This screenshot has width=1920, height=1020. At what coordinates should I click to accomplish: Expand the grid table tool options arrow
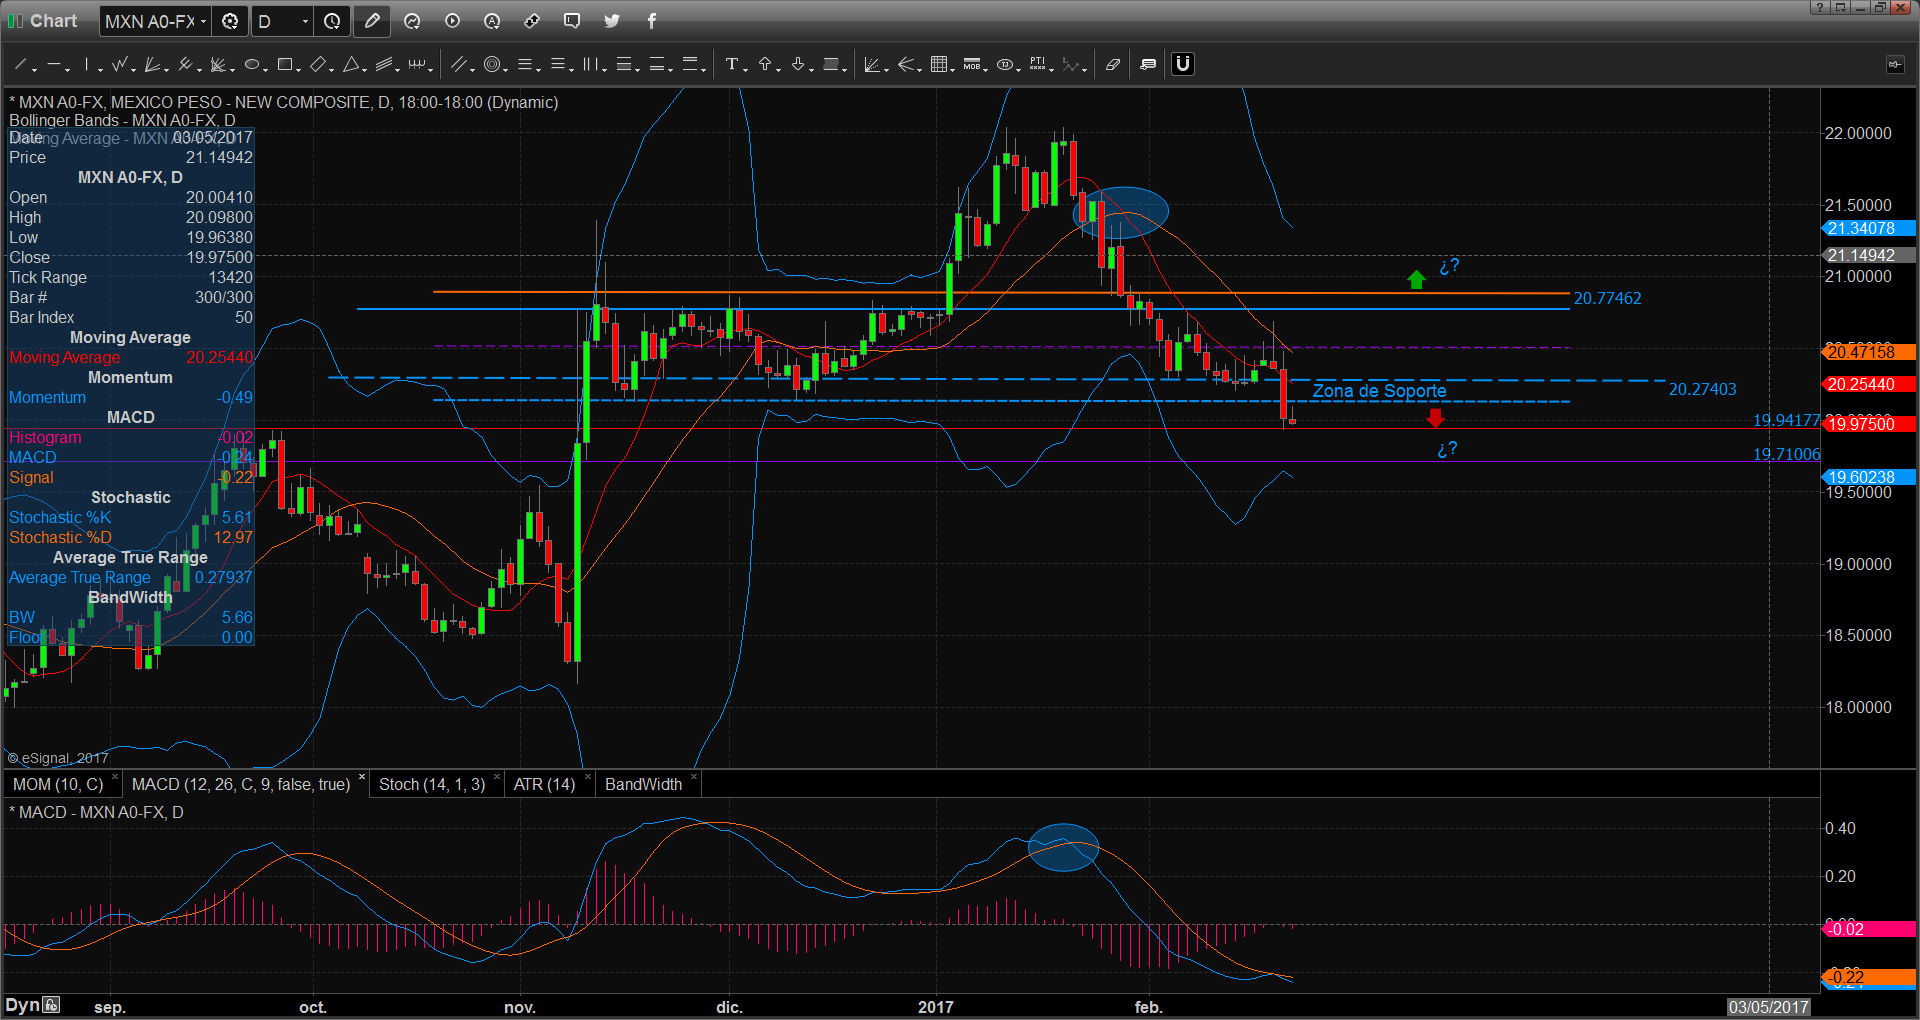pos(952,70)
